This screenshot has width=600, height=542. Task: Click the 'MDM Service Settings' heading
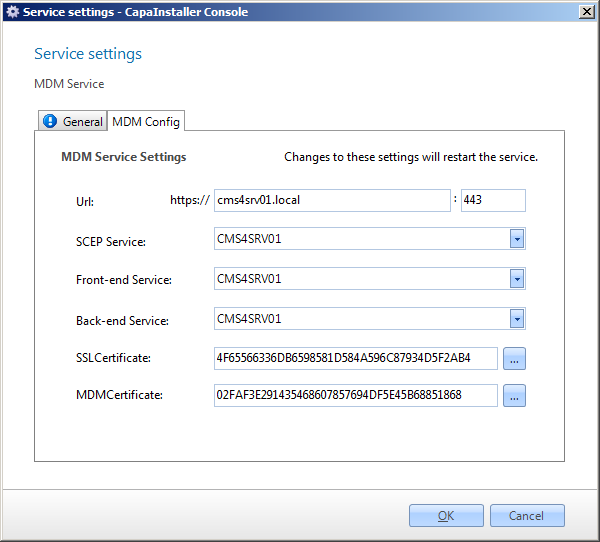(124, 157)
